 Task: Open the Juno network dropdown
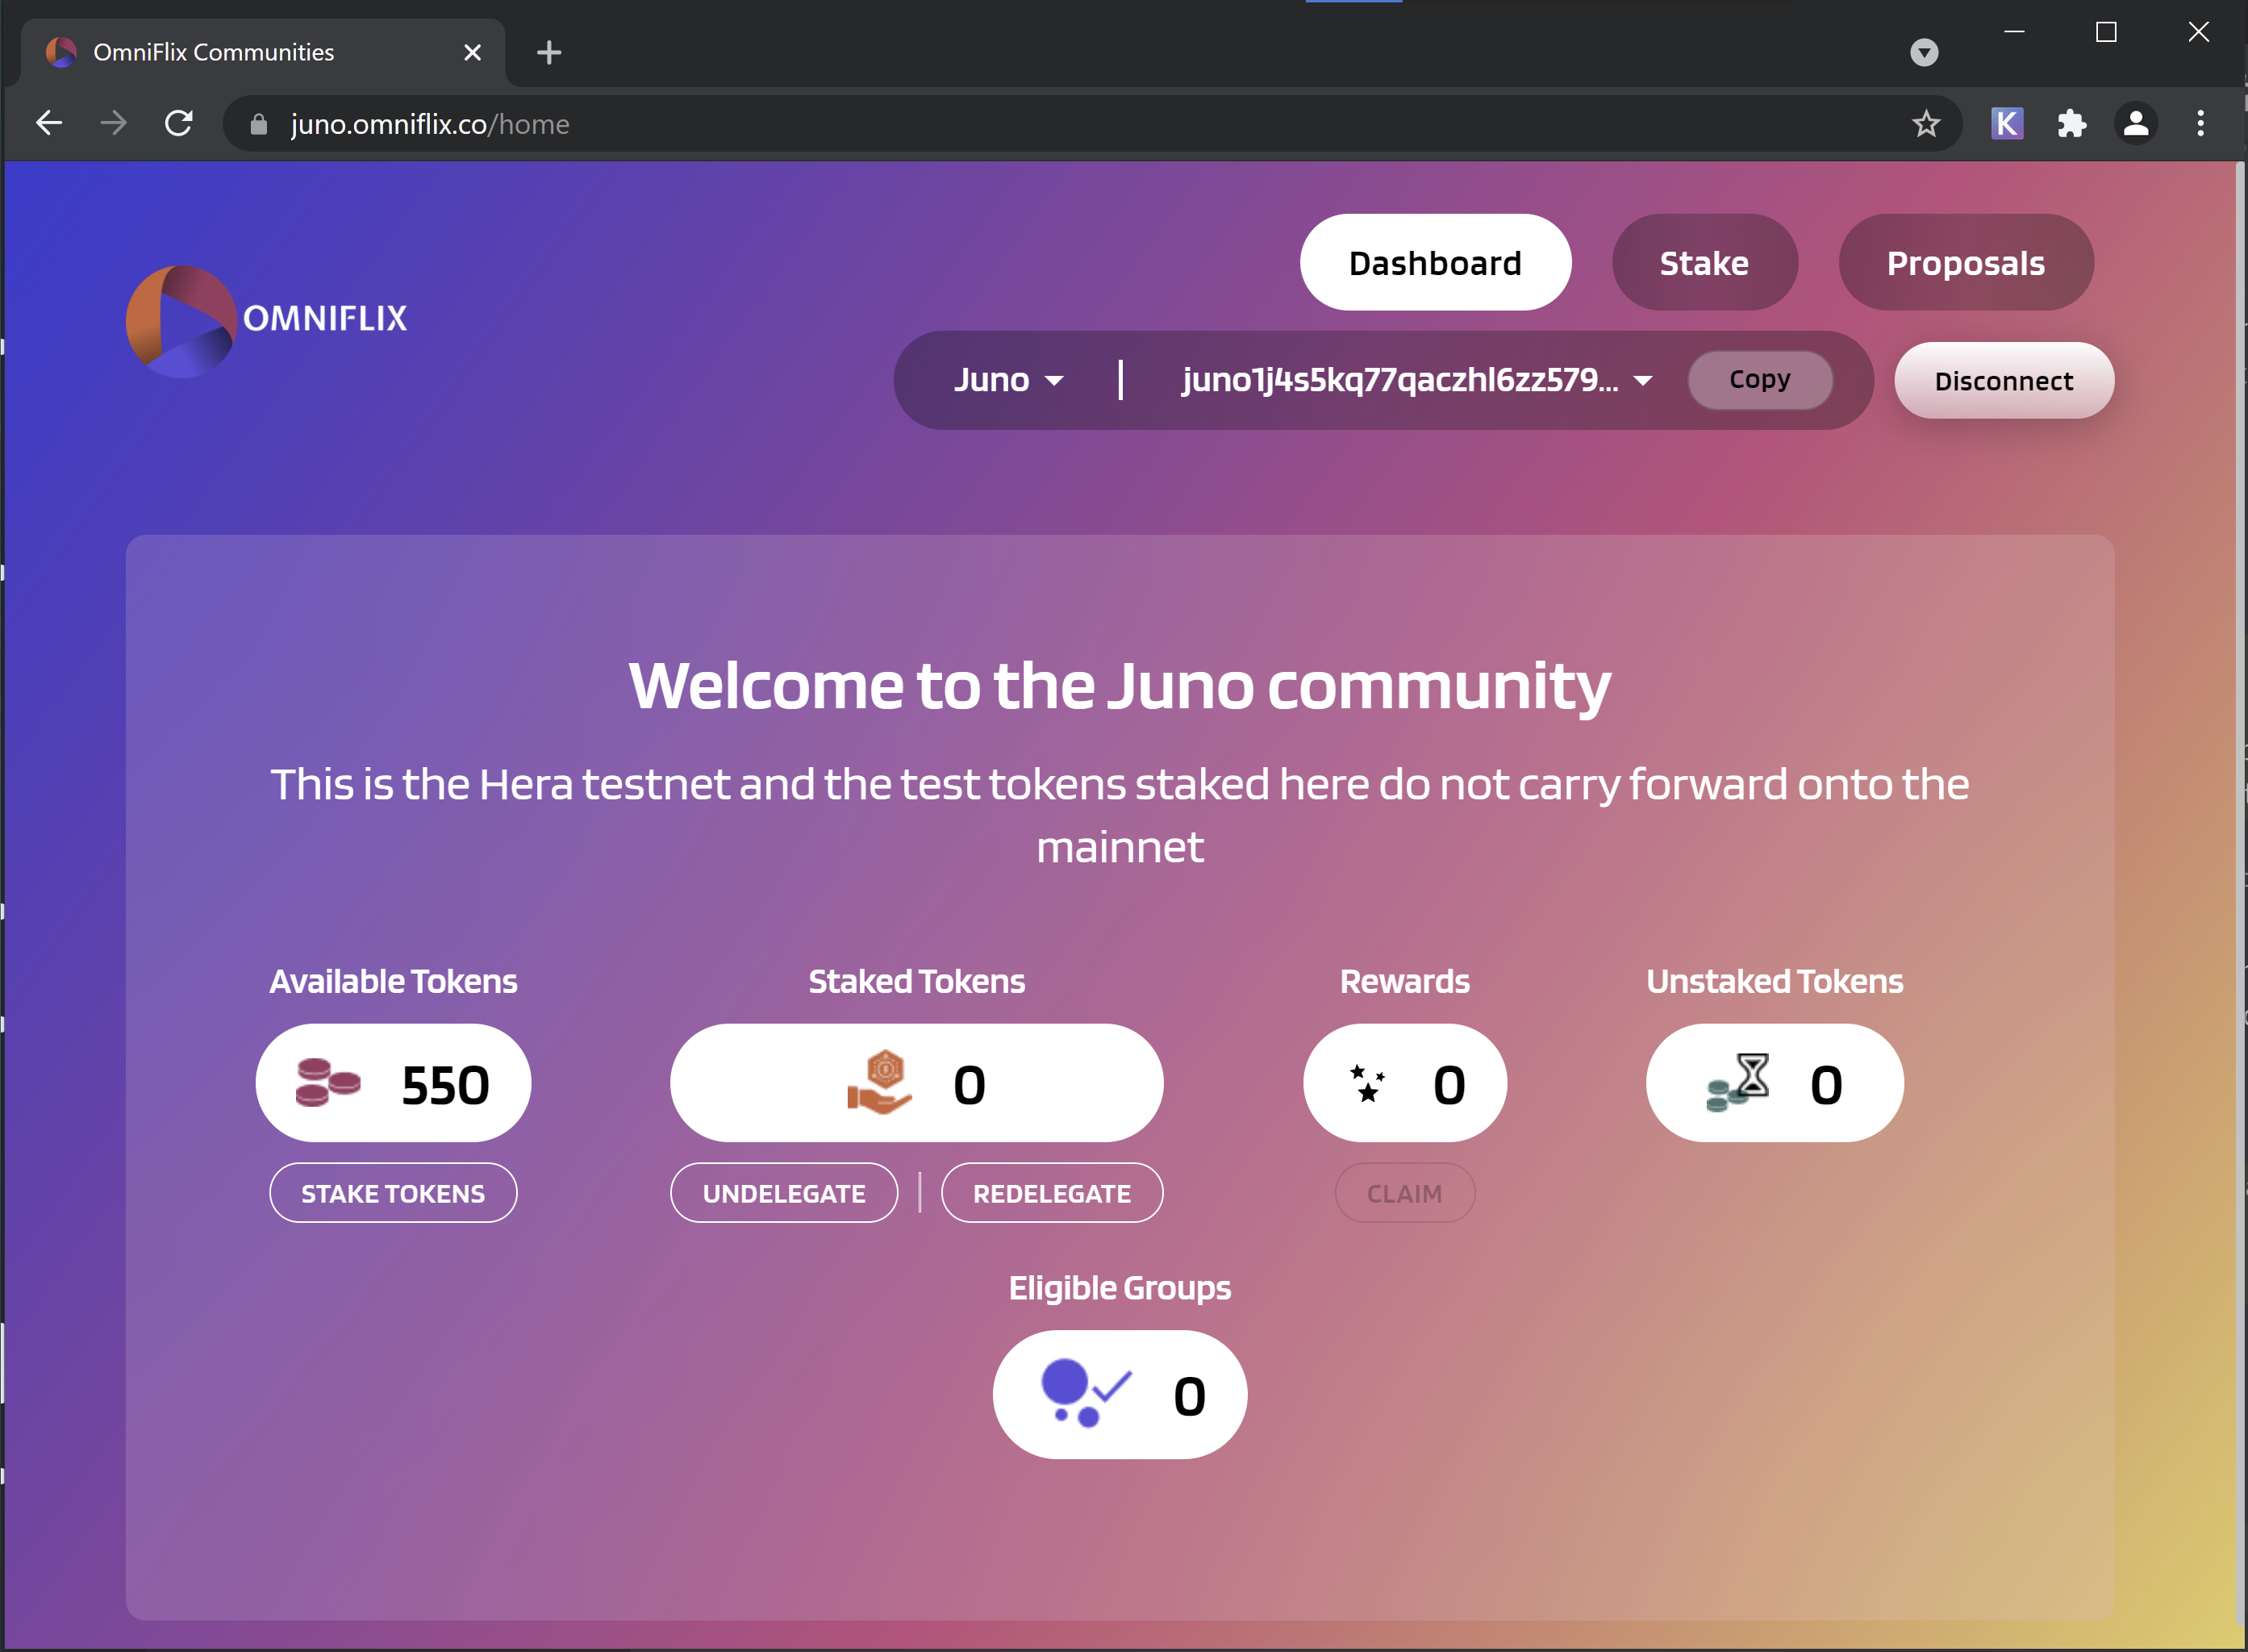coord(1008,380)
